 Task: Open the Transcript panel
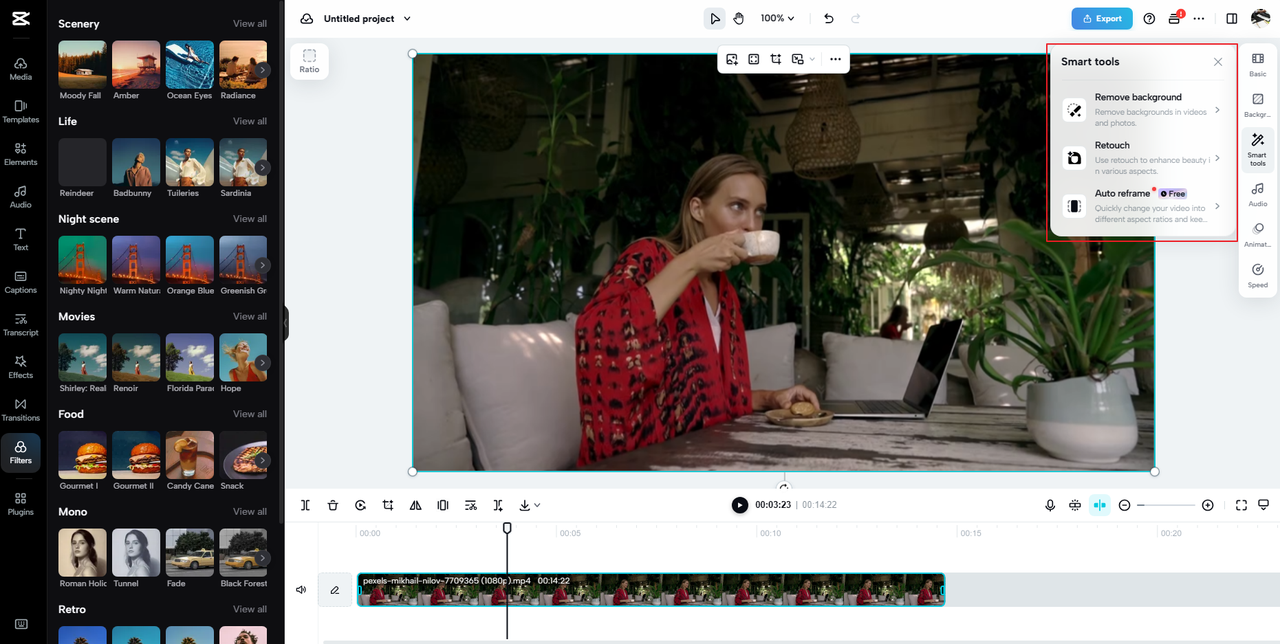[20, 324]
